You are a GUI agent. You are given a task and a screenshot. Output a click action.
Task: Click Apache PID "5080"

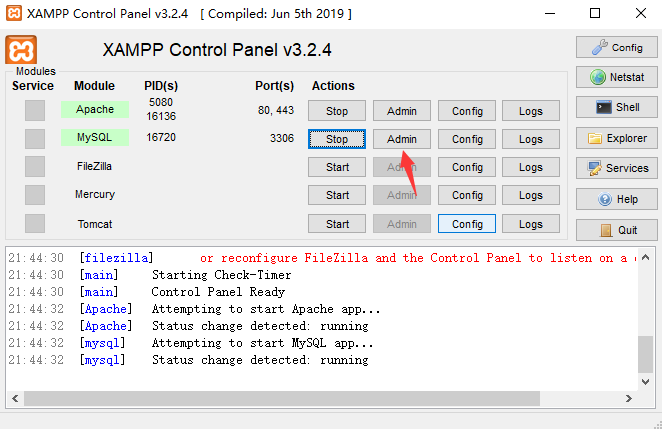click(161, 102)
